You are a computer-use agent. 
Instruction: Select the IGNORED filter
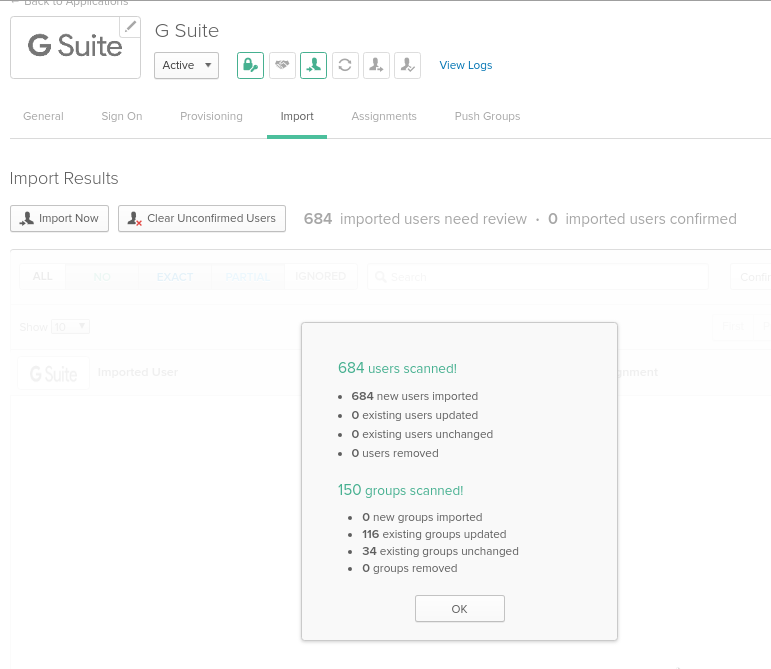pos(321,276)
